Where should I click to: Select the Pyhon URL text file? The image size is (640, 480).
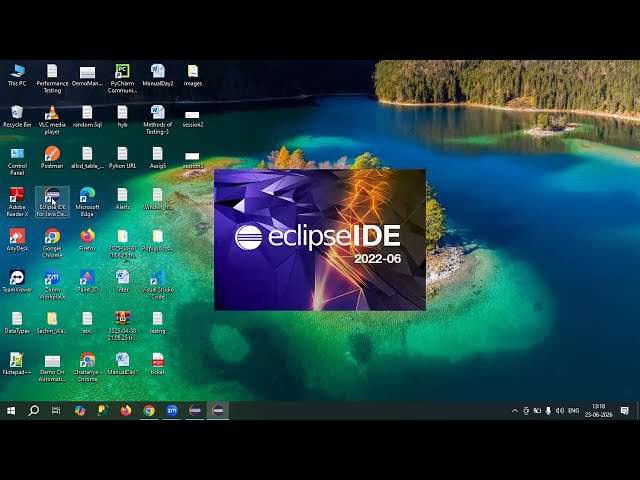pyautogui.click(x=122, y=158)
